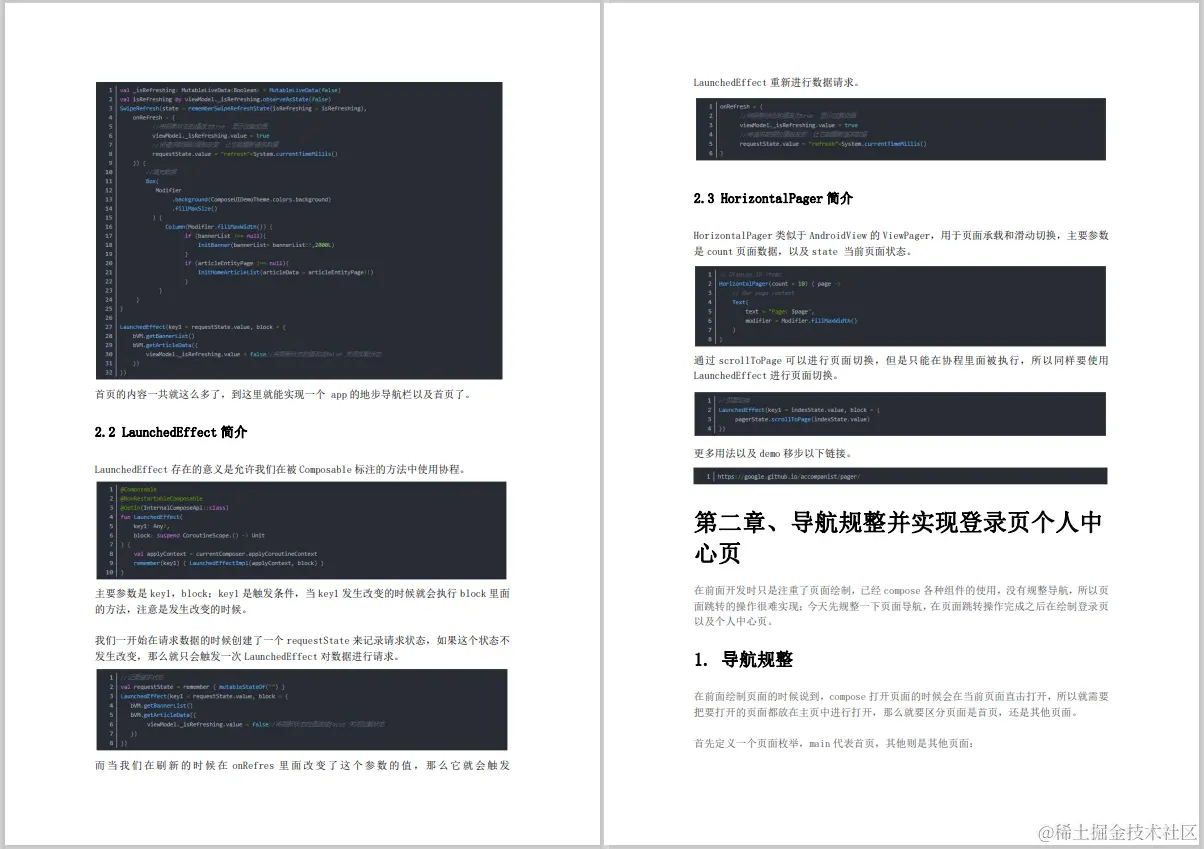Click the large SwipeRefresh code block
Viewport: 1204px width, 849px height.
click(299, 230)
